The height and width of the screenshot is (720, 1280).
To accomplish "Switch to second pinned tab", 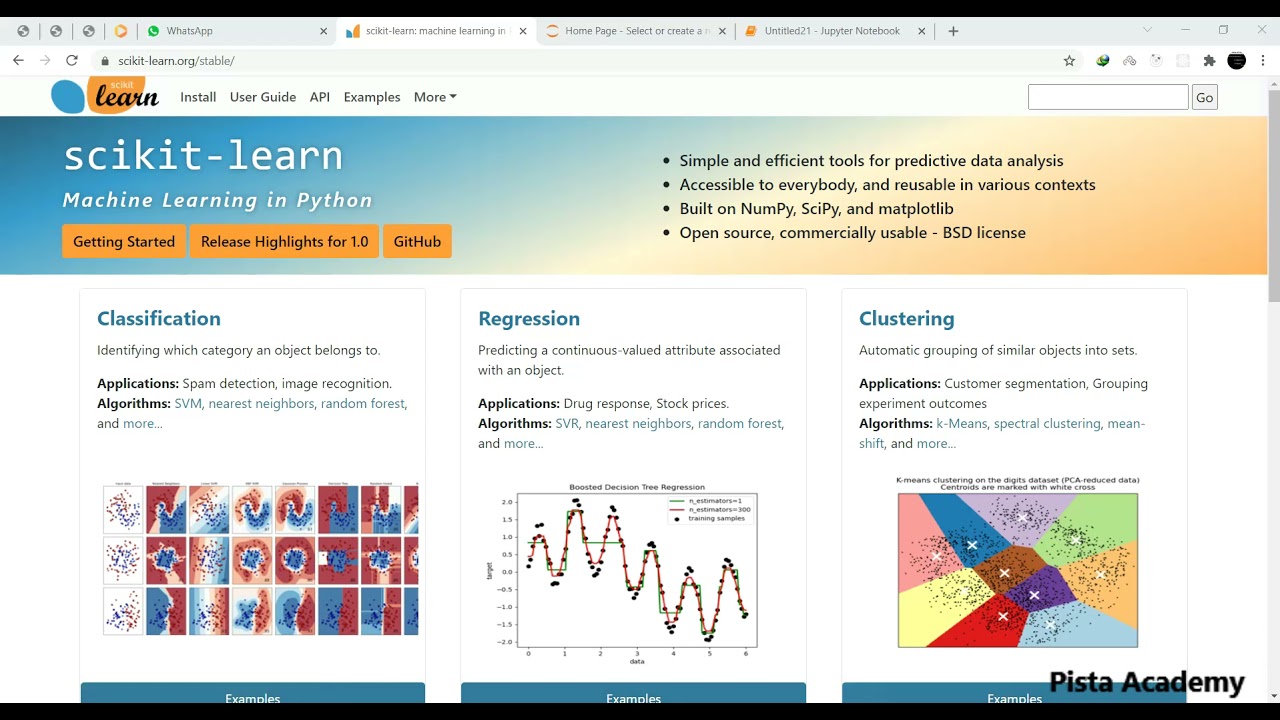I will 56,31.
